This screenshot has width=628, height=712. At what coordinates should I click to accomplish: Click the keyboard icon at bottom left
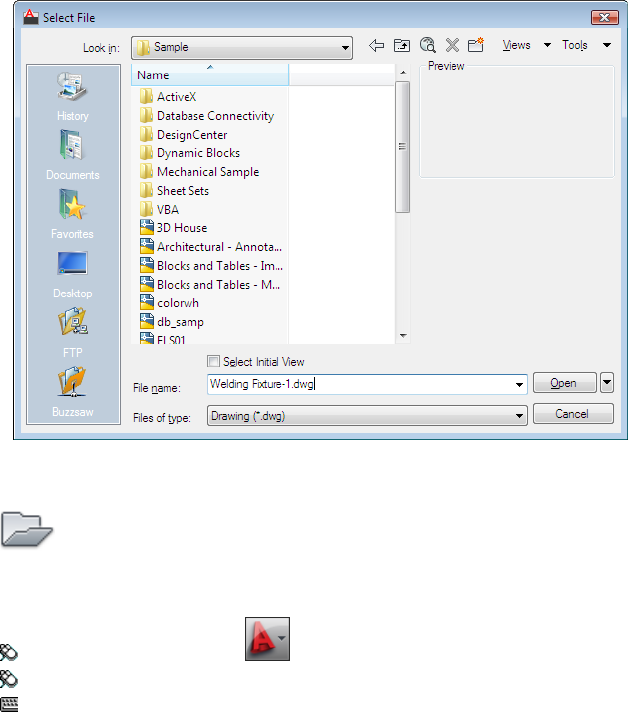click(9, 704)
